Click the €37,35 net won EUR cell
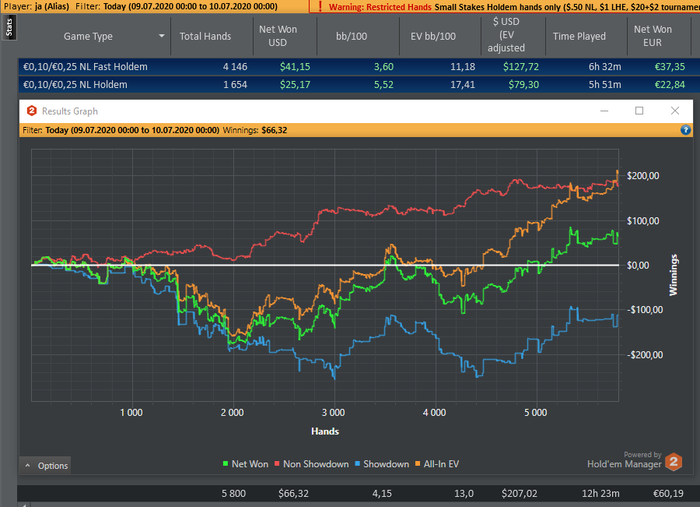Image resolution: width=700 pixels, height=507 pixels. click(670, 67)
